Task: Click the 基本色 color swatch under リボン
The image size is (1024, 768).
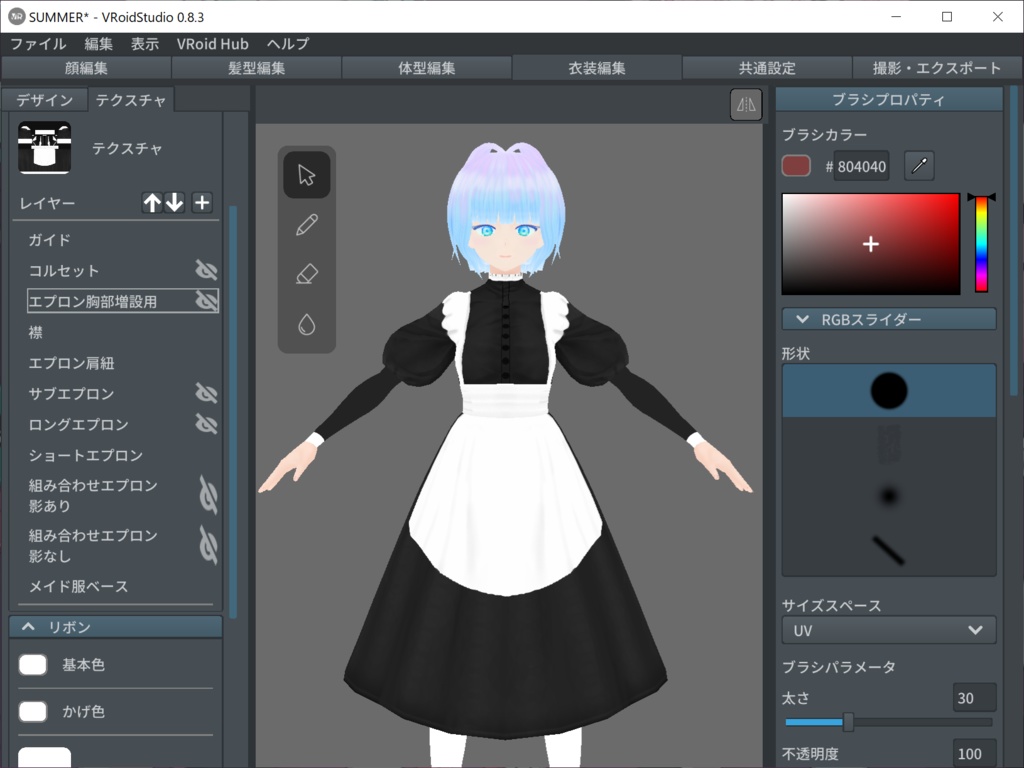Action: coord(31,664)
